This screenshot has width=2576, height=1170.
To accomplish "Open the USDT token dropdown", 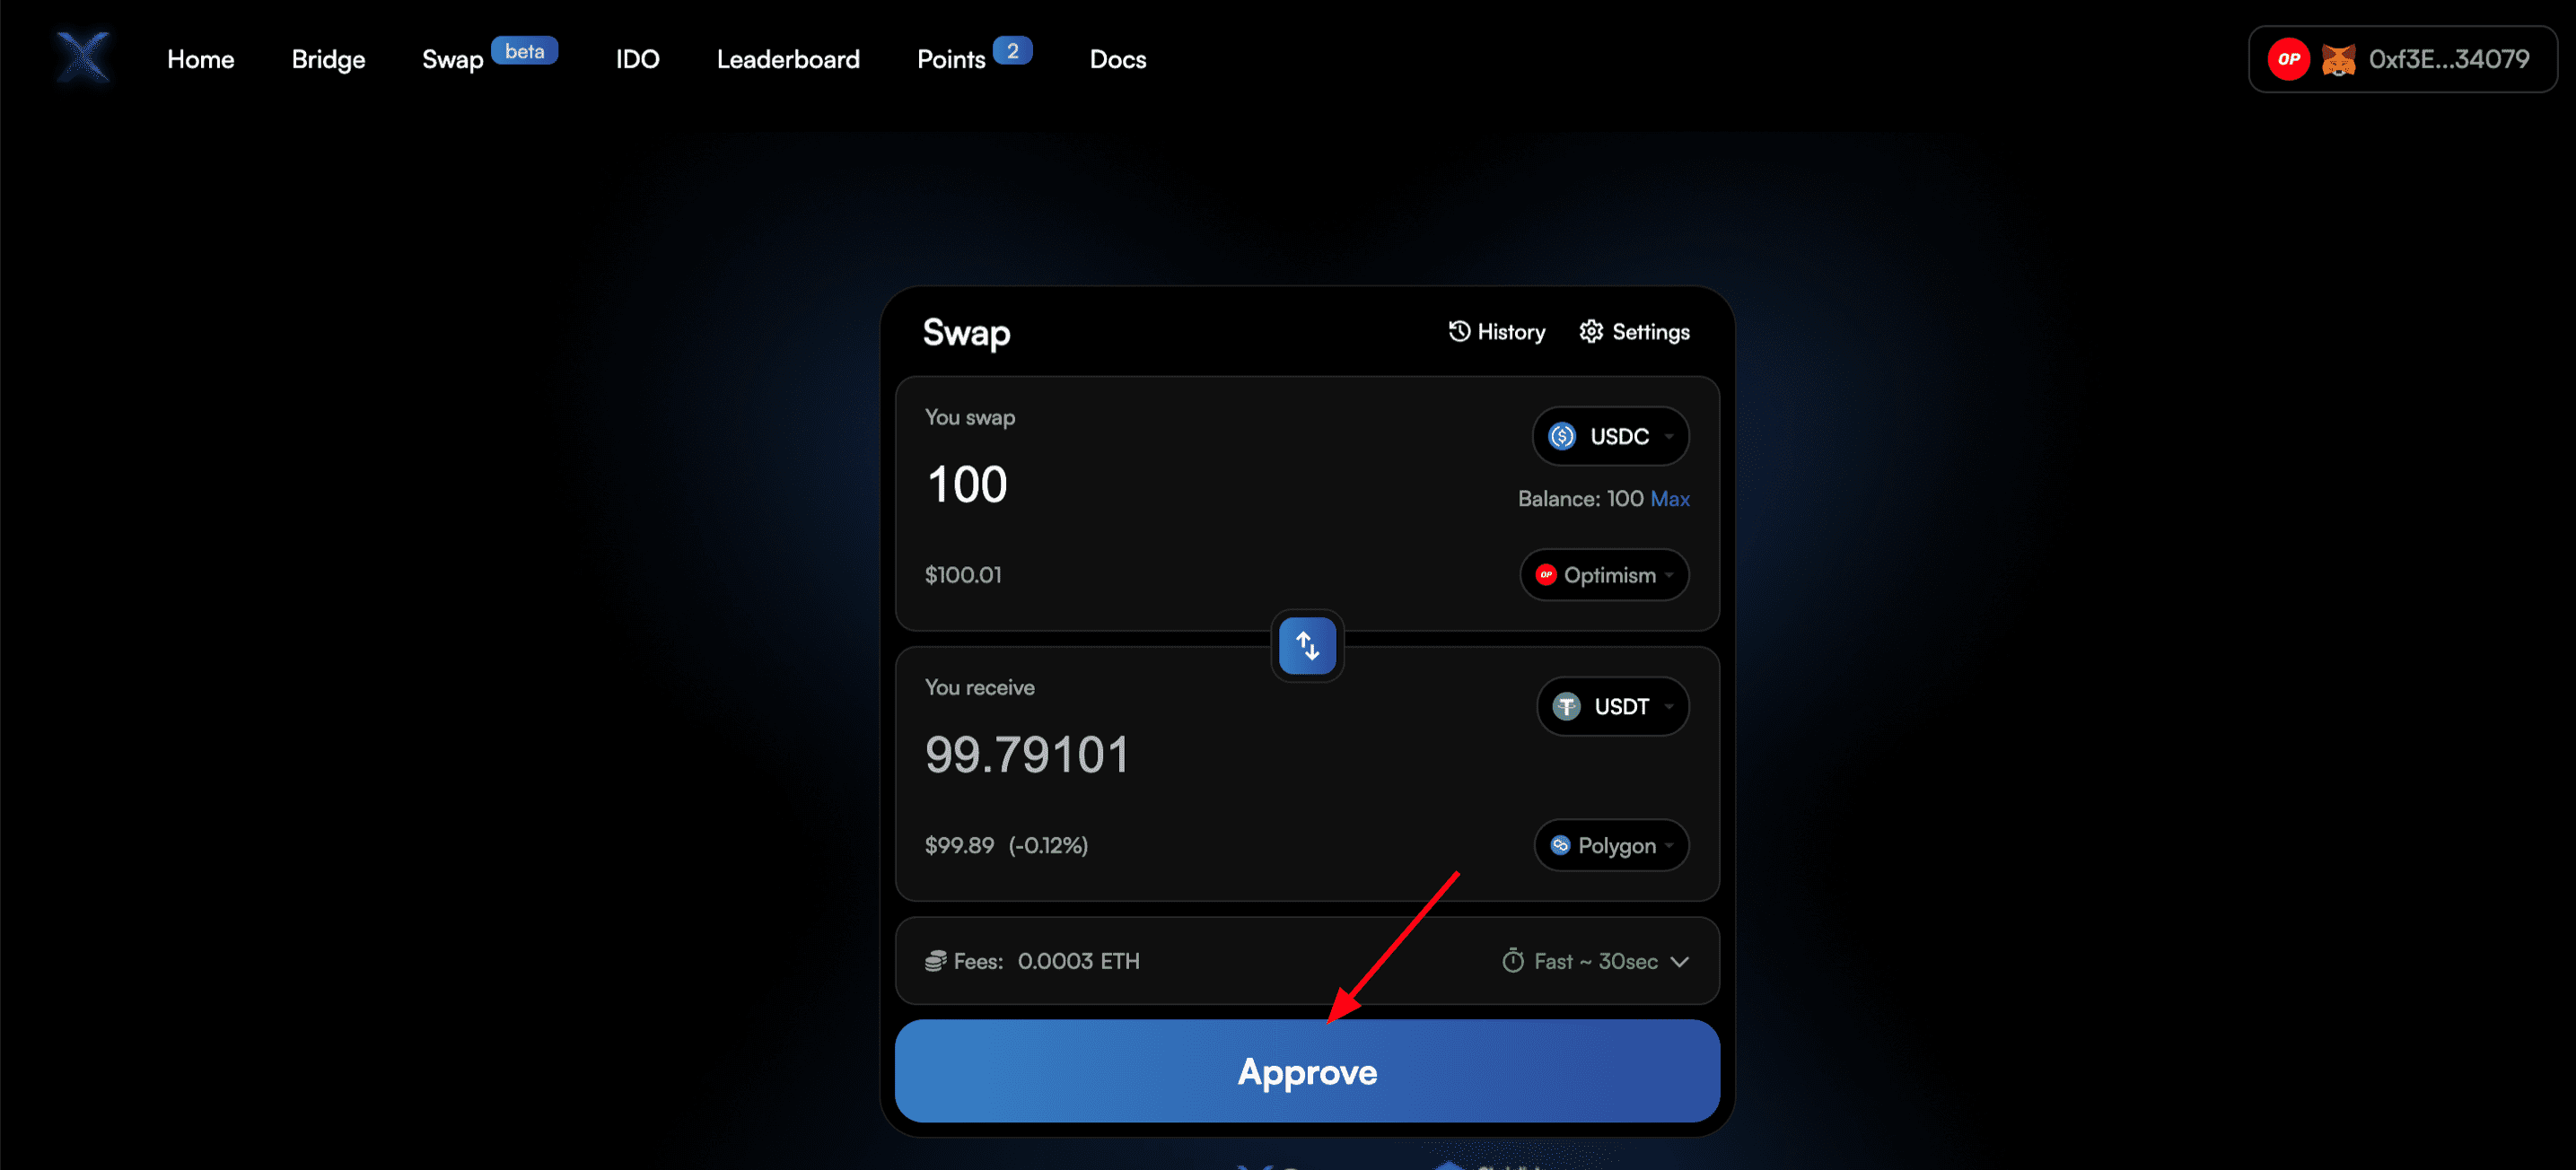I will [1612, 706].
